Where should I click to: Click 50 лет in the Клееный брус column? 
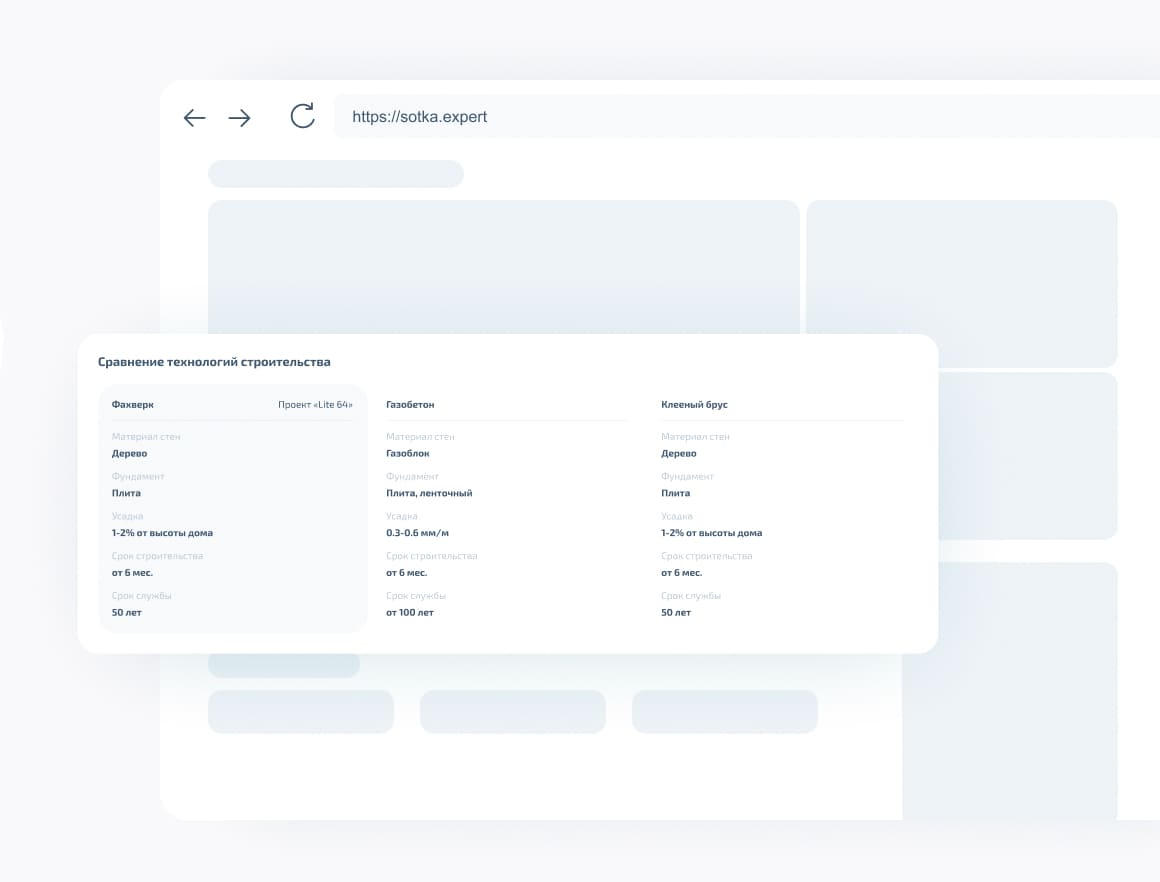676,612
